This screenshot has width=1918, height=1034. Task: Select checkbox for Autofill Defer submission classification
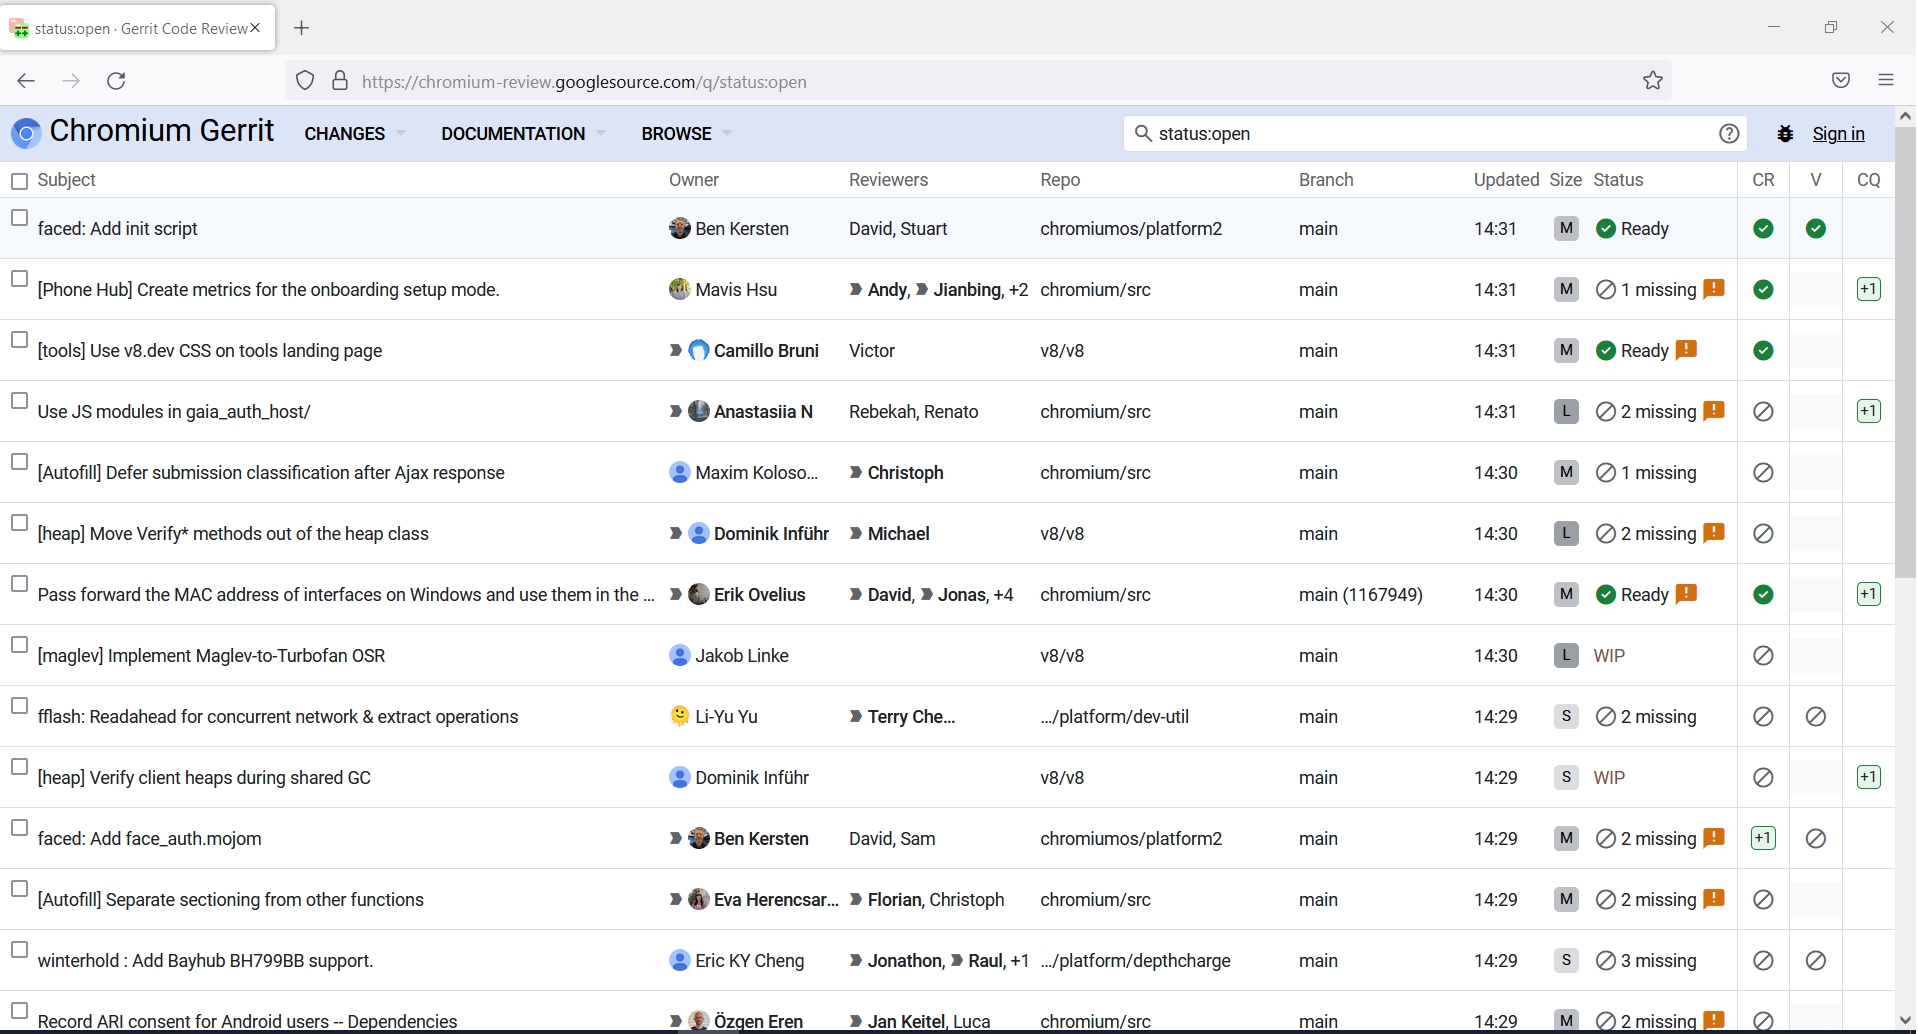pyautogui.click(x=19, y=462)
